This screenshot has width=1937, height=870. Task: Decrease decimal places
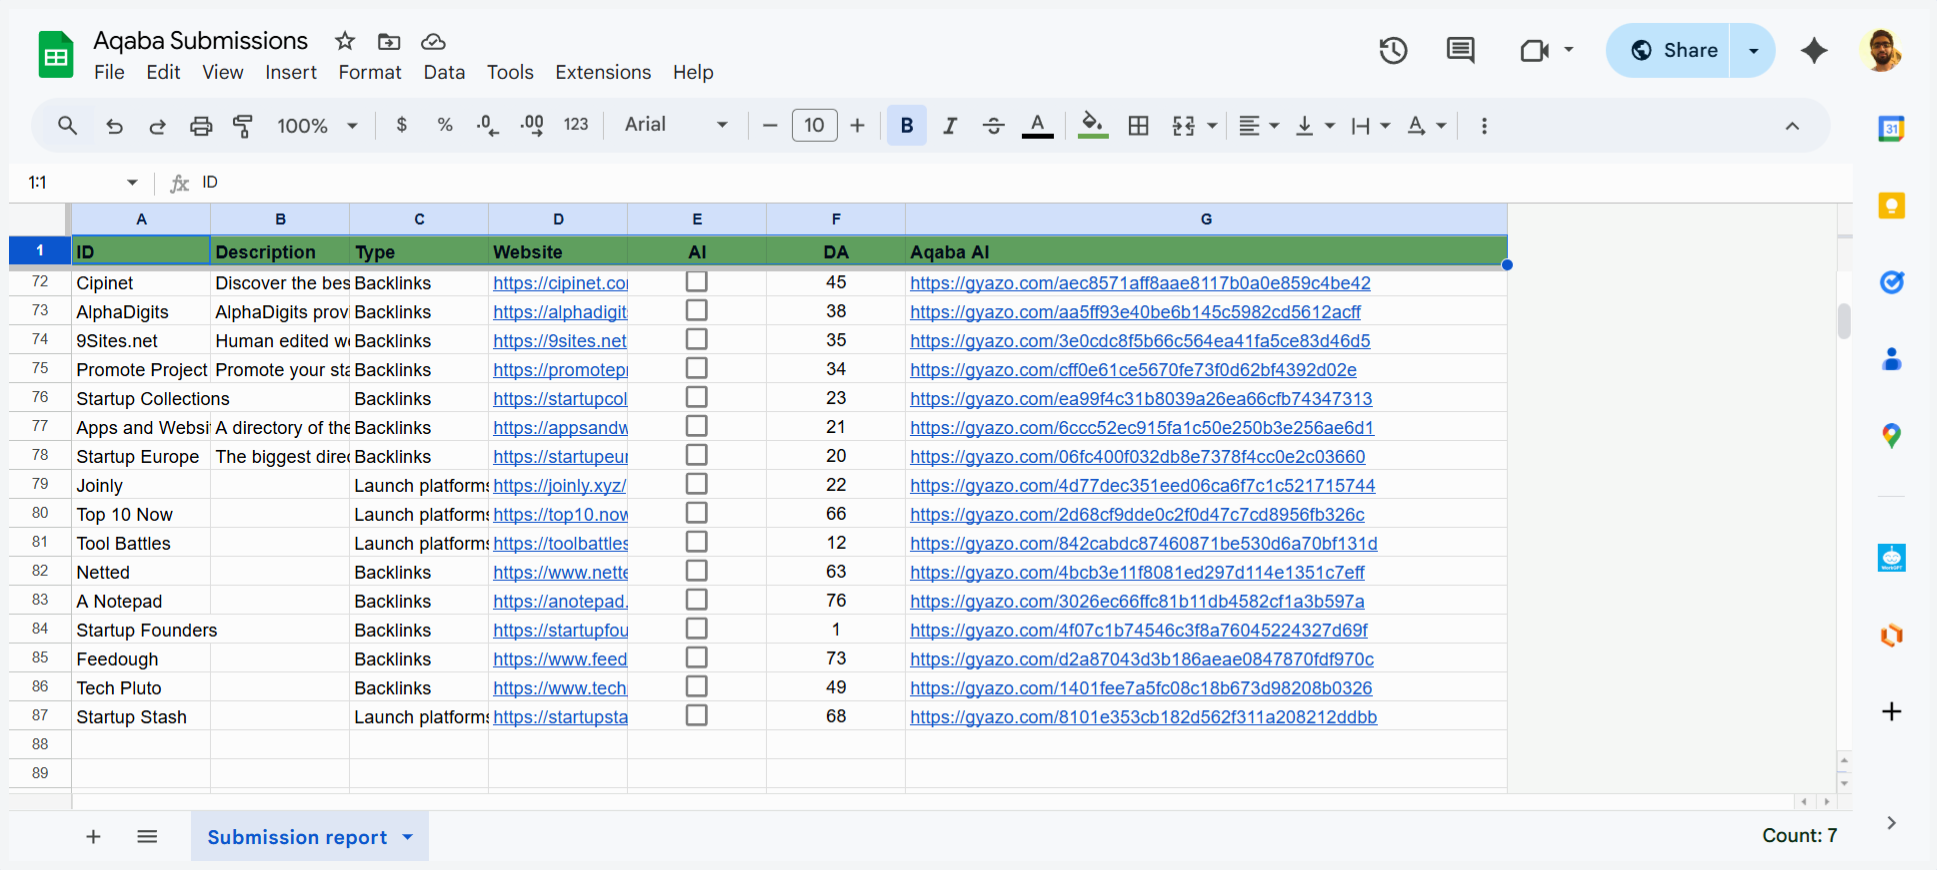(488, 125)
